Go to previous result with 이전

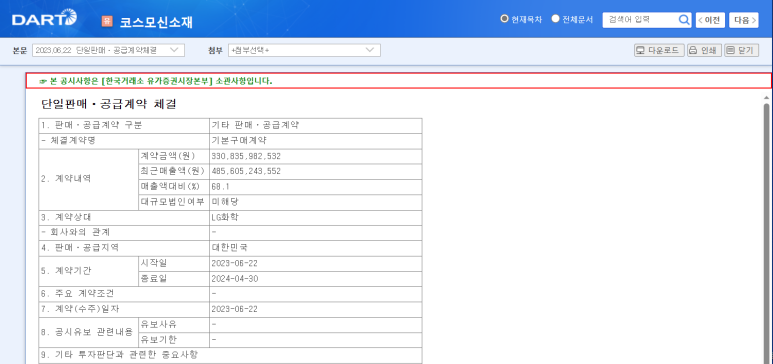(x=710, y=20)
